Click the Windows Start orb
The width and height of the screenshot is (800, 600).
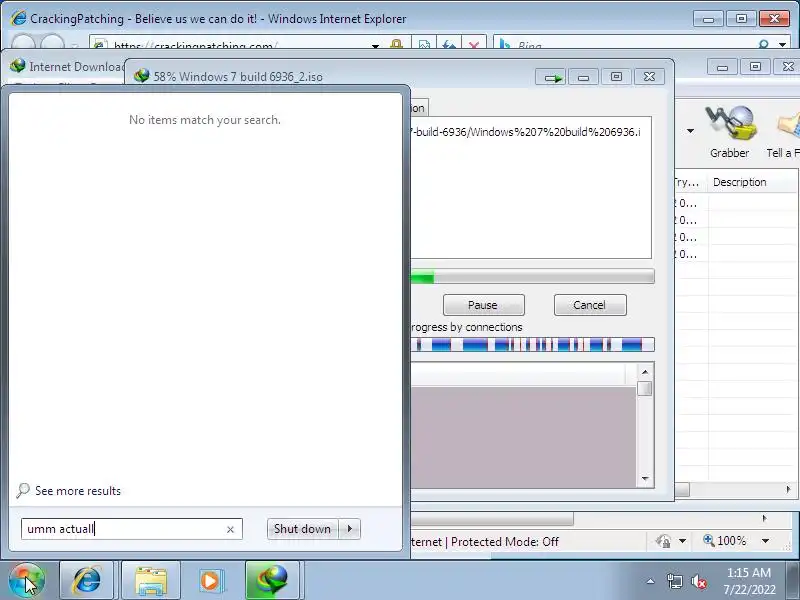point(27,581)
